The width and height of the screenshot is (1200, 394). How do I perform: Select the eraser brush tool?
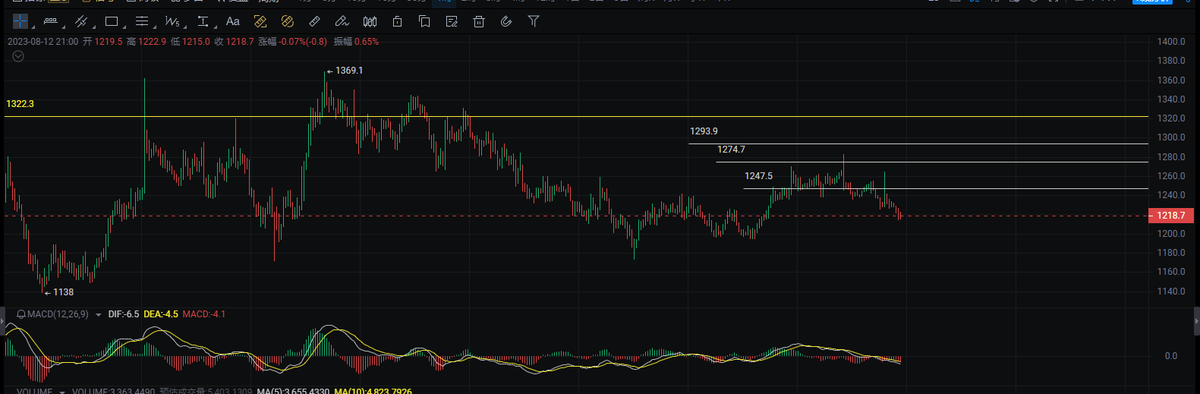click(342, 21)
